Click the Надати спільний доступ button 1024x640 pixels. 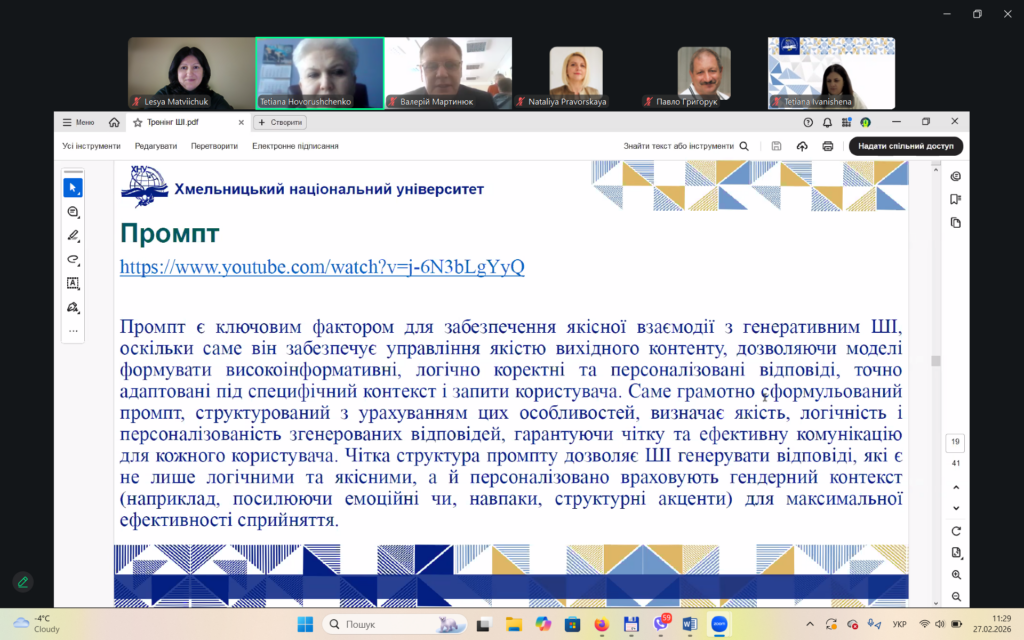click(905, 146)
